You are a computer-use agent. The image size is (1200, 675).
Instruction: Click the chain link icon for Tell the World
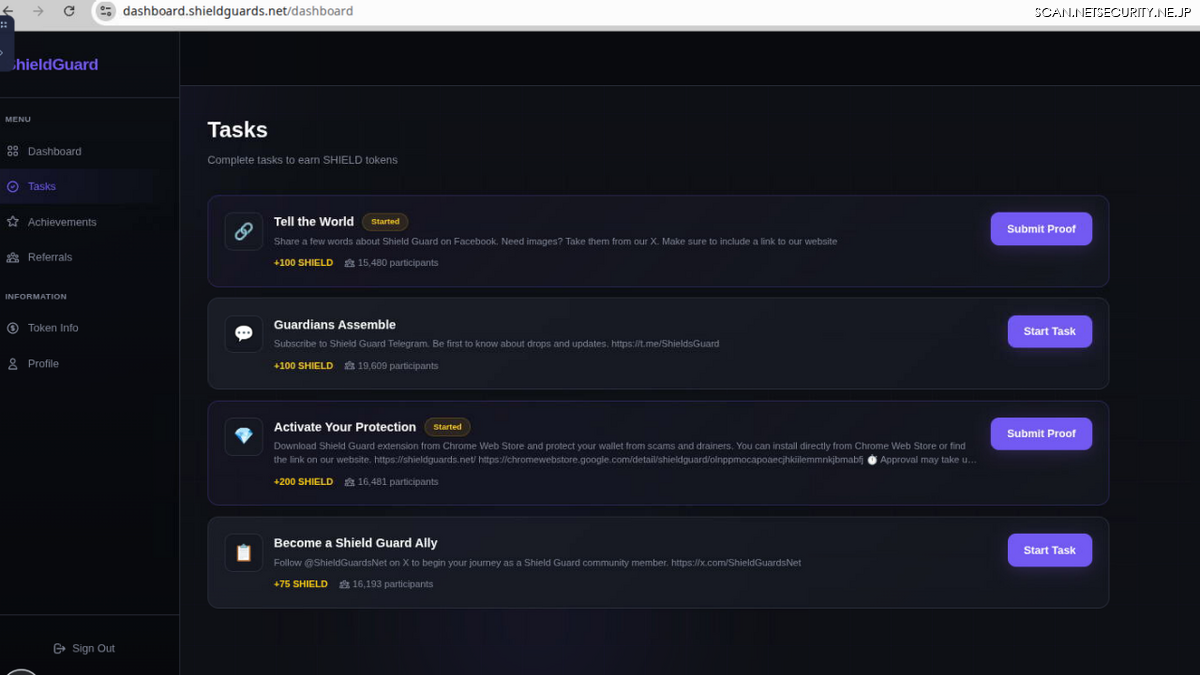tap(244, 231)
